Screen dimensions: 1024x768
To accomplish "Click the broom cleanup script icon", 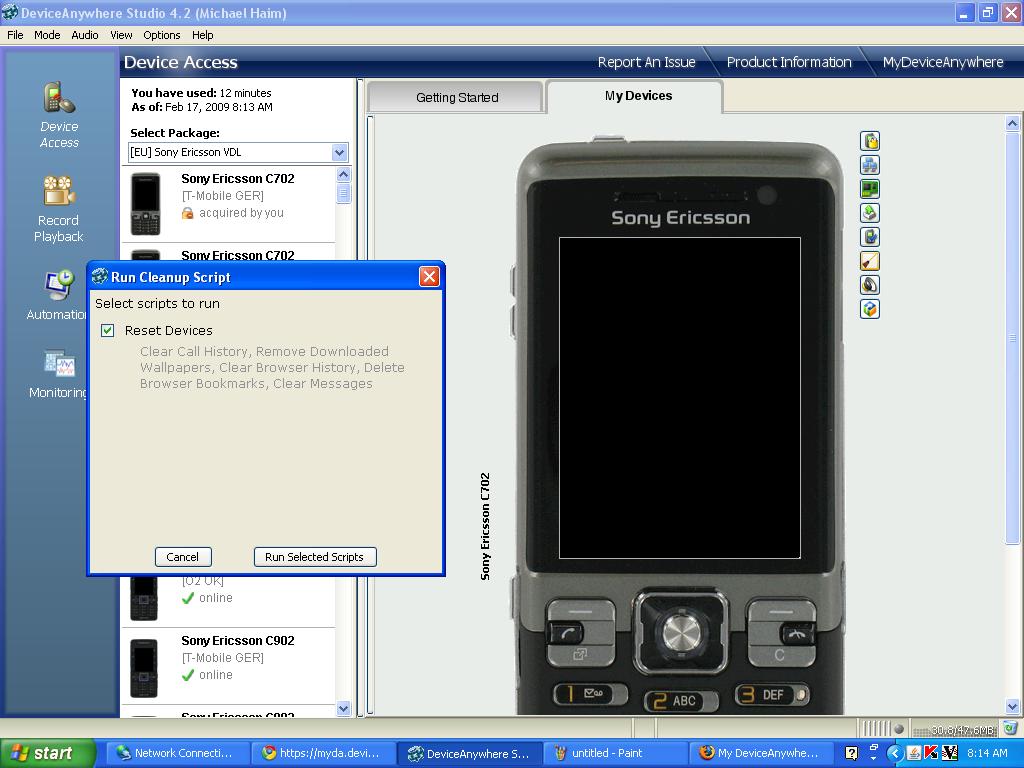I will [870, 261].
